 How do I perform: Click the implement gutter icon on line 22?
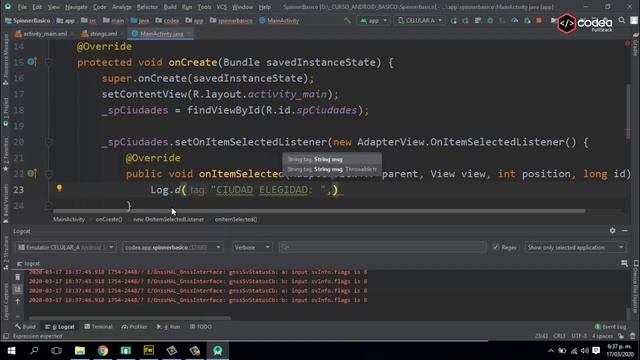pos(32,173)
